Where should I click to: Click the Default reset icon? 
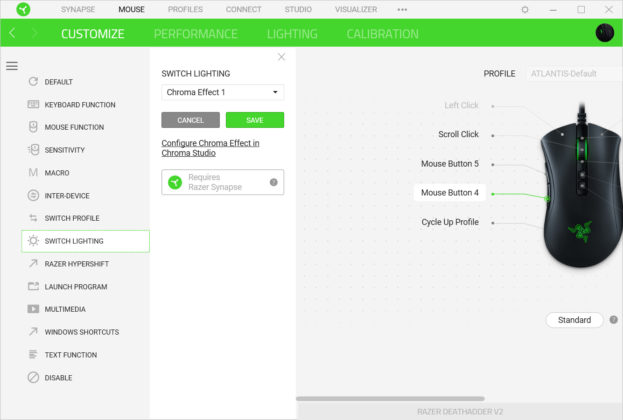coord(33,81)
